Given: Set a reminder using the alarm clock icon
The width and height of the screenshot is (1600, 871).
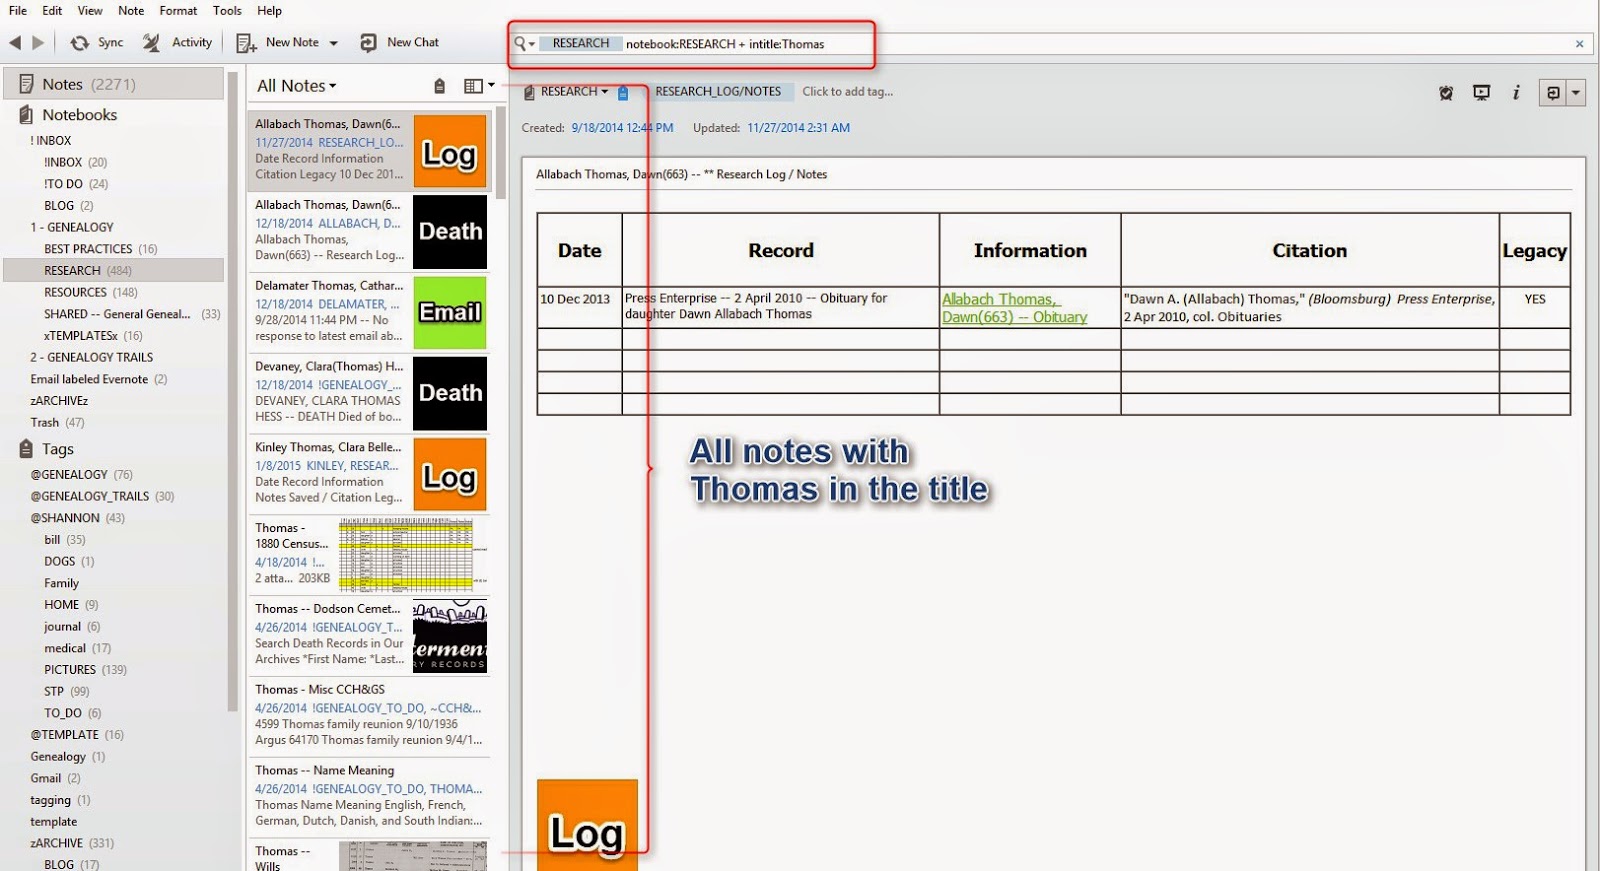Looking at the screenshot, I should click(1446, 92).
